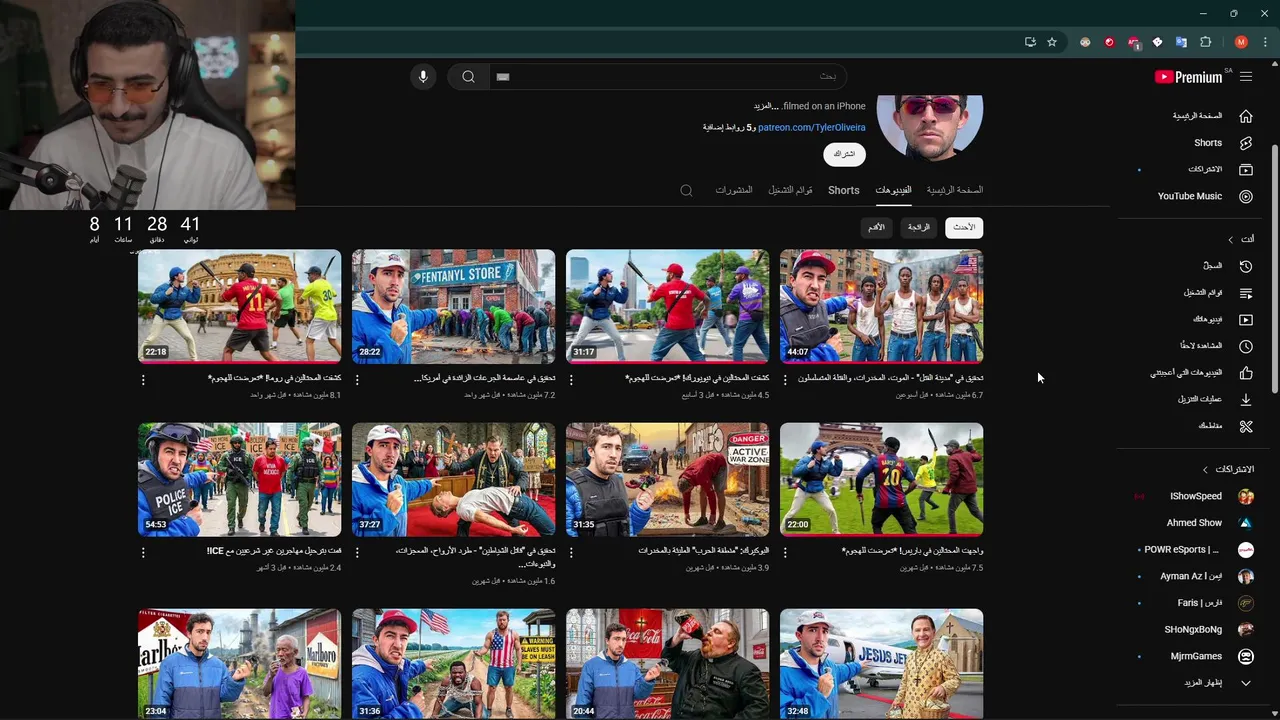This screenshot has height=720, width=1280.
Task: Click the YouTube search input field
Action: (x=667, y=77)
